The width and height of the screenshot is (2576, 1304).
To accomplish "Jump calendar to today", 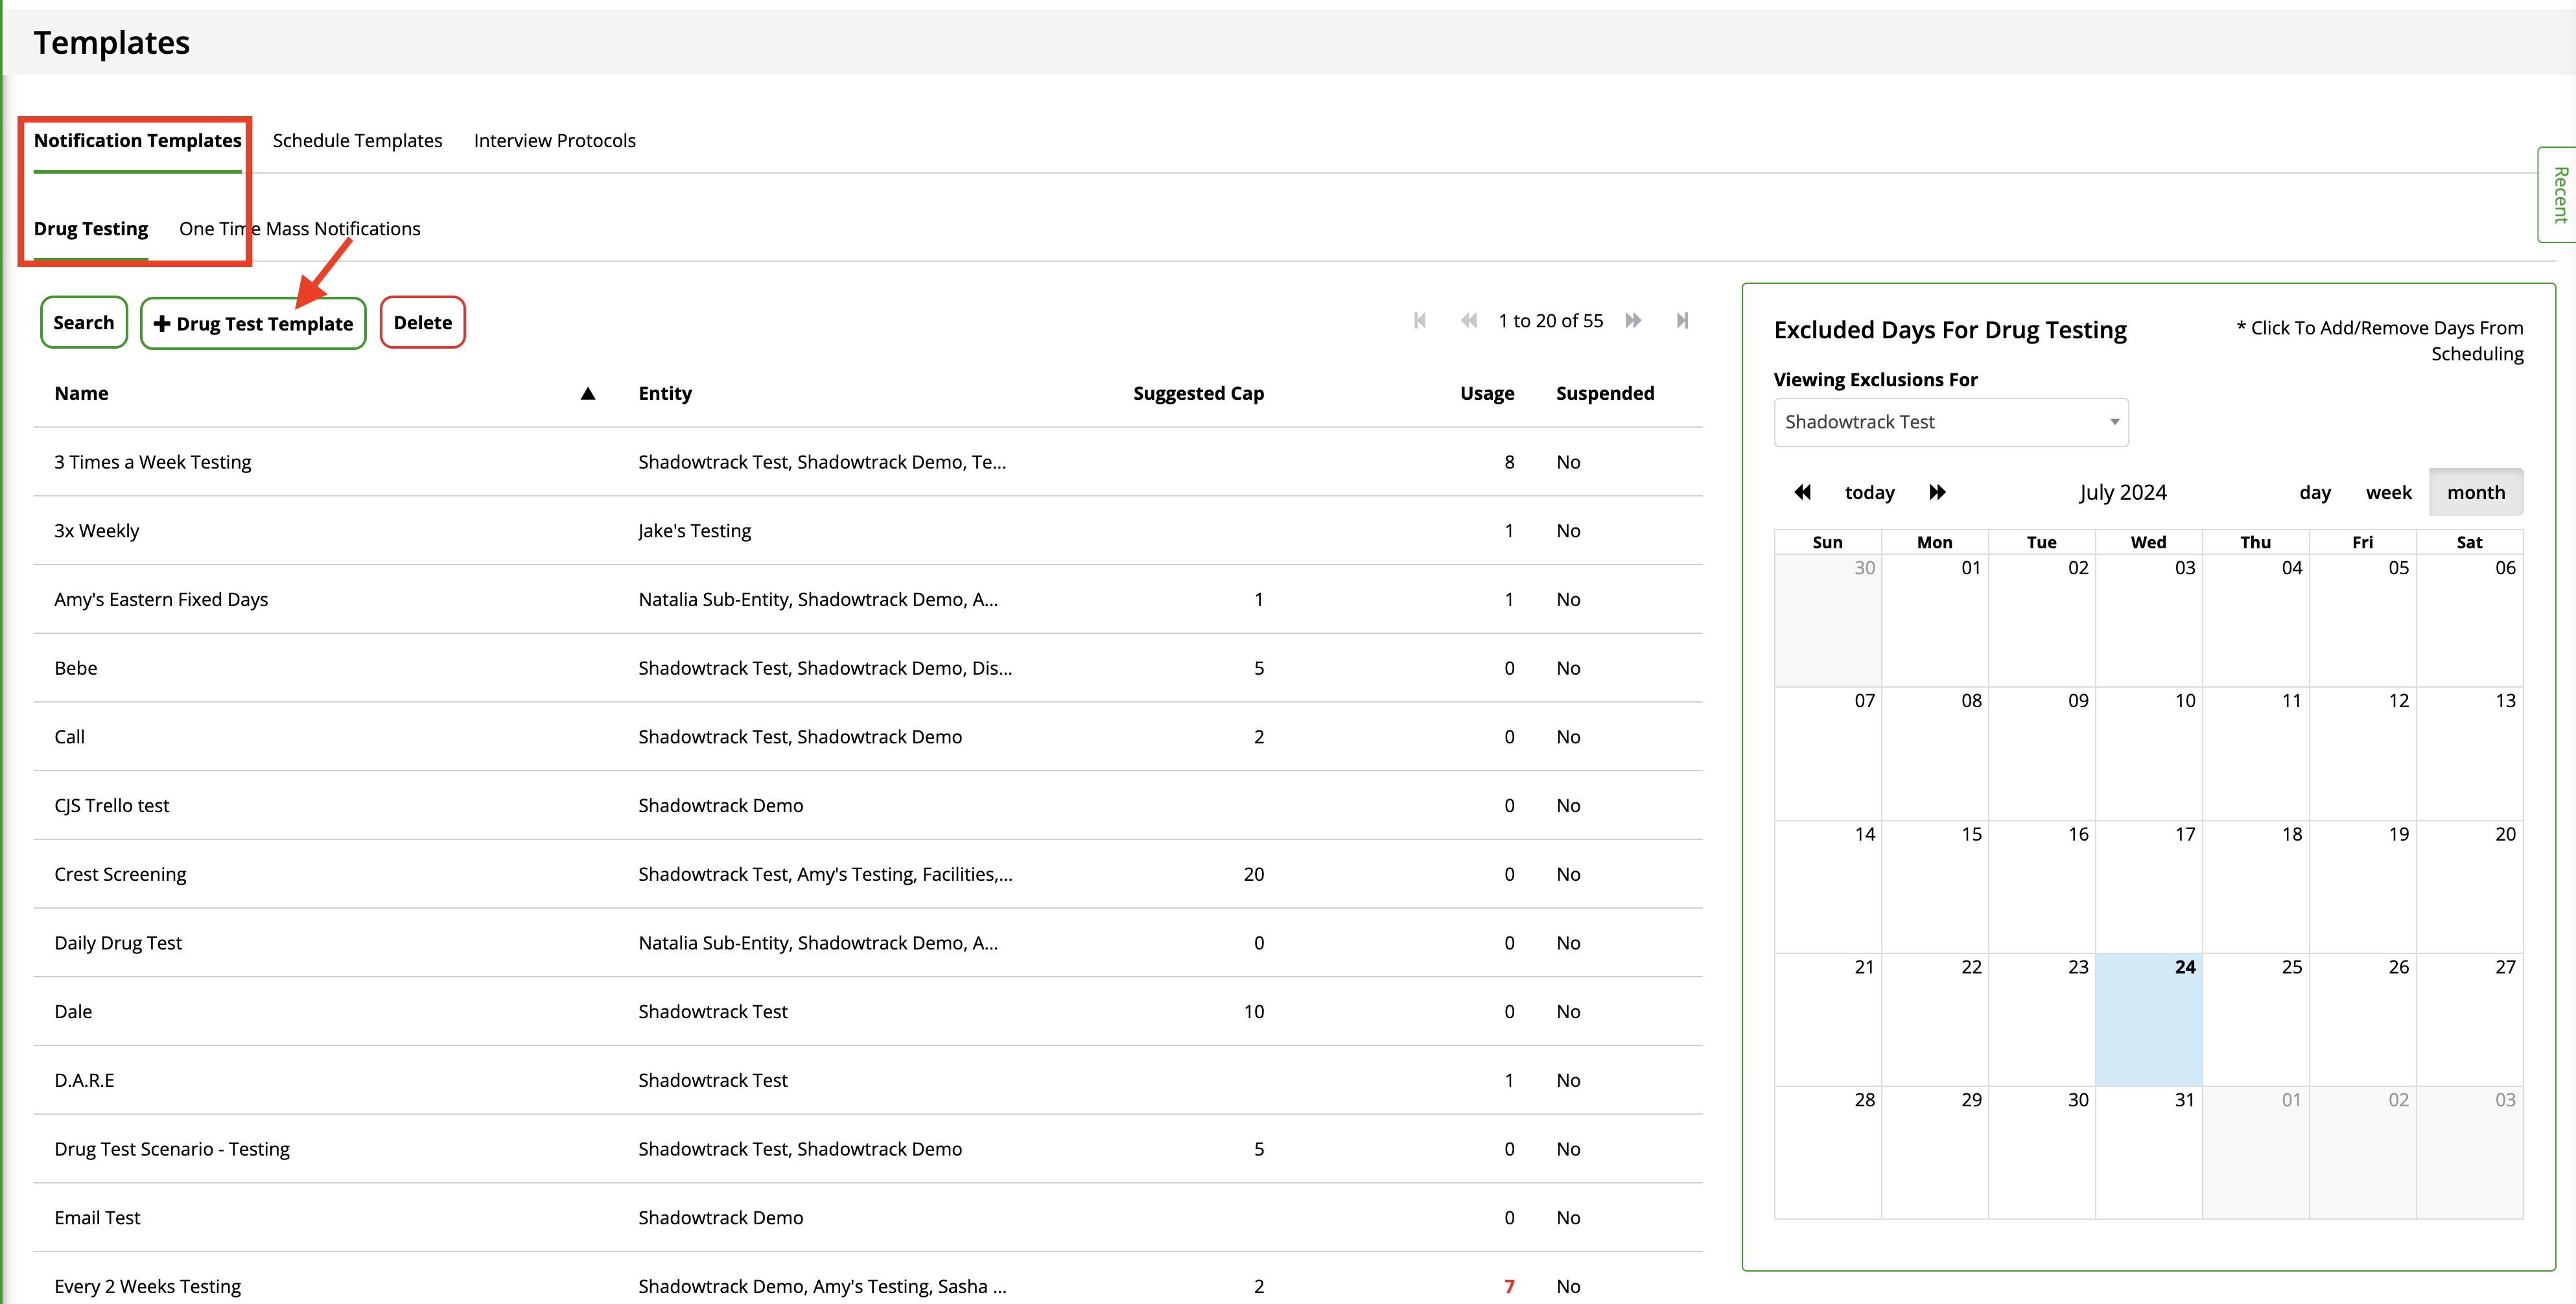I will tap(1869, 492).
